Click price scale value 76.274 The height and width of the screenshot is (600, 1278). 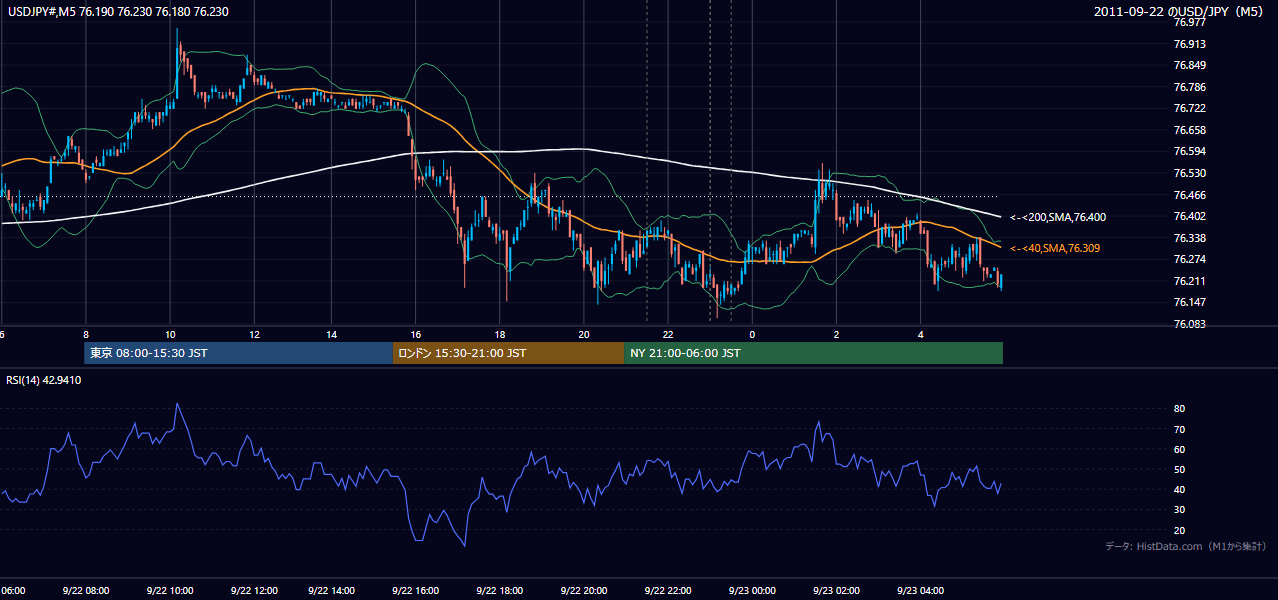tap(1190, 259)
